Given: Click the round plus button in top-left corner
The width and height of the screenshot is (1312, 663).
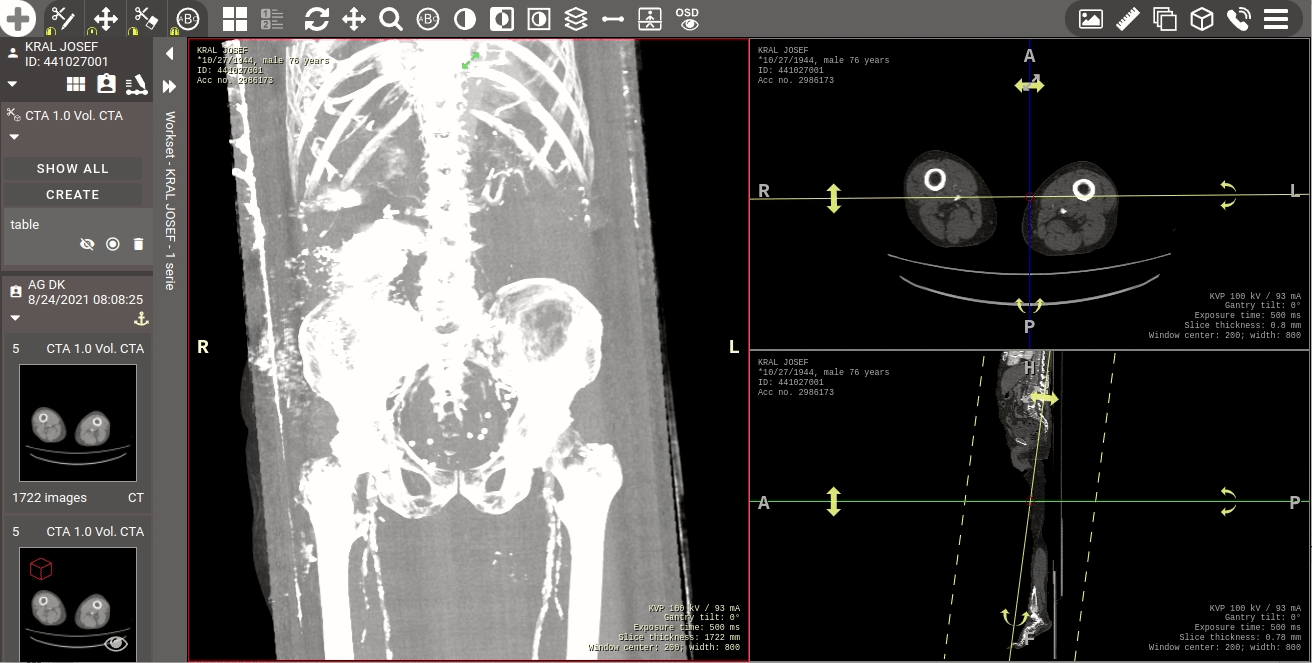Looking at the screenshot, I should pyautogui.click(x=18, y=18).
